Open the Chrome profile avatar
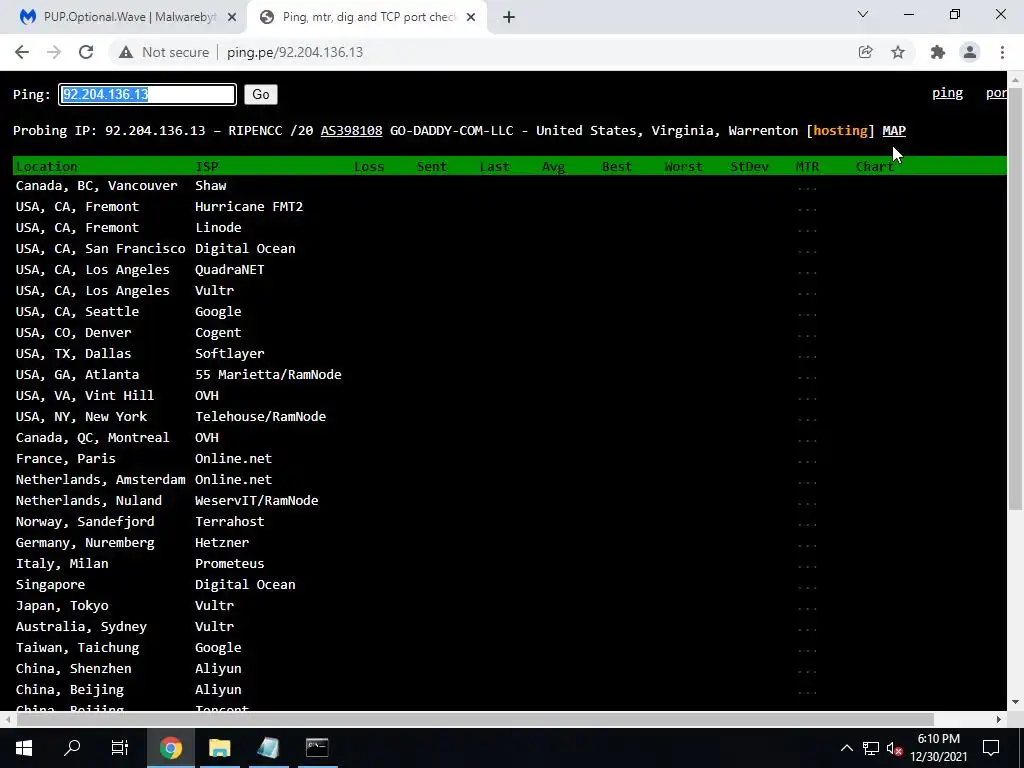Viewport: 1024px width, 768px height. (x=970, y=52)
